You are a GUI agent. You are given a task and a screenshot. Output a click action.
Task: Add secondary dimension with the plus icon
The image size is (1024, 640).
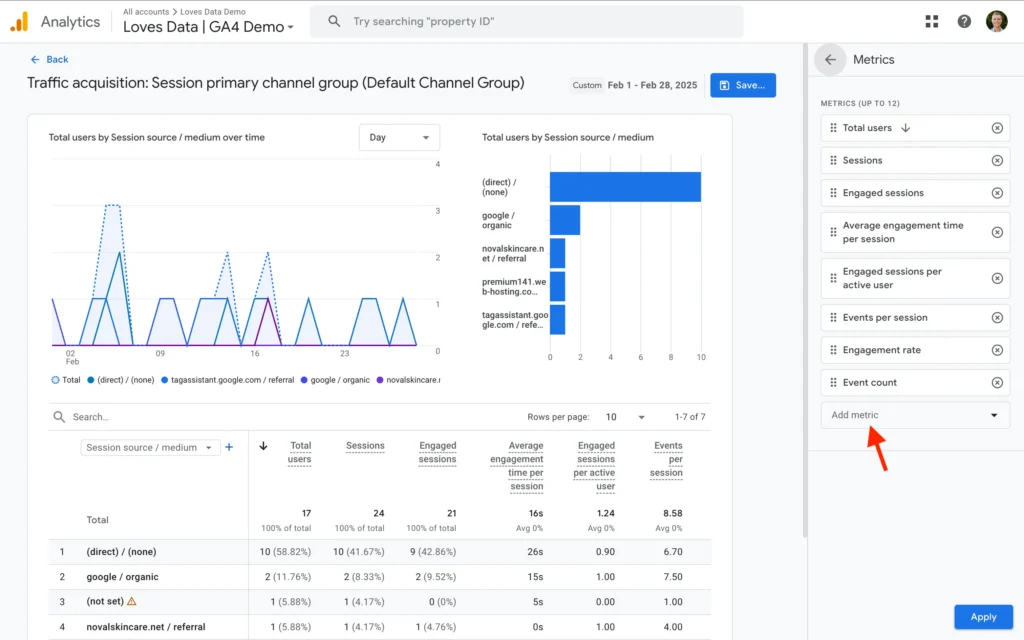pos(228,448)
